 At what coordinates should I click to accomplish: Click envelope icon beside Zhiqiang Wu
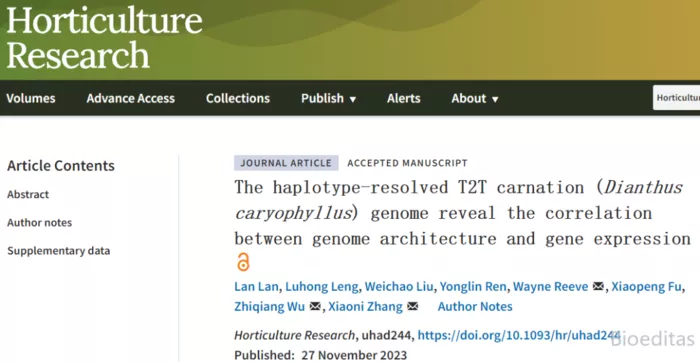point(315,307)
